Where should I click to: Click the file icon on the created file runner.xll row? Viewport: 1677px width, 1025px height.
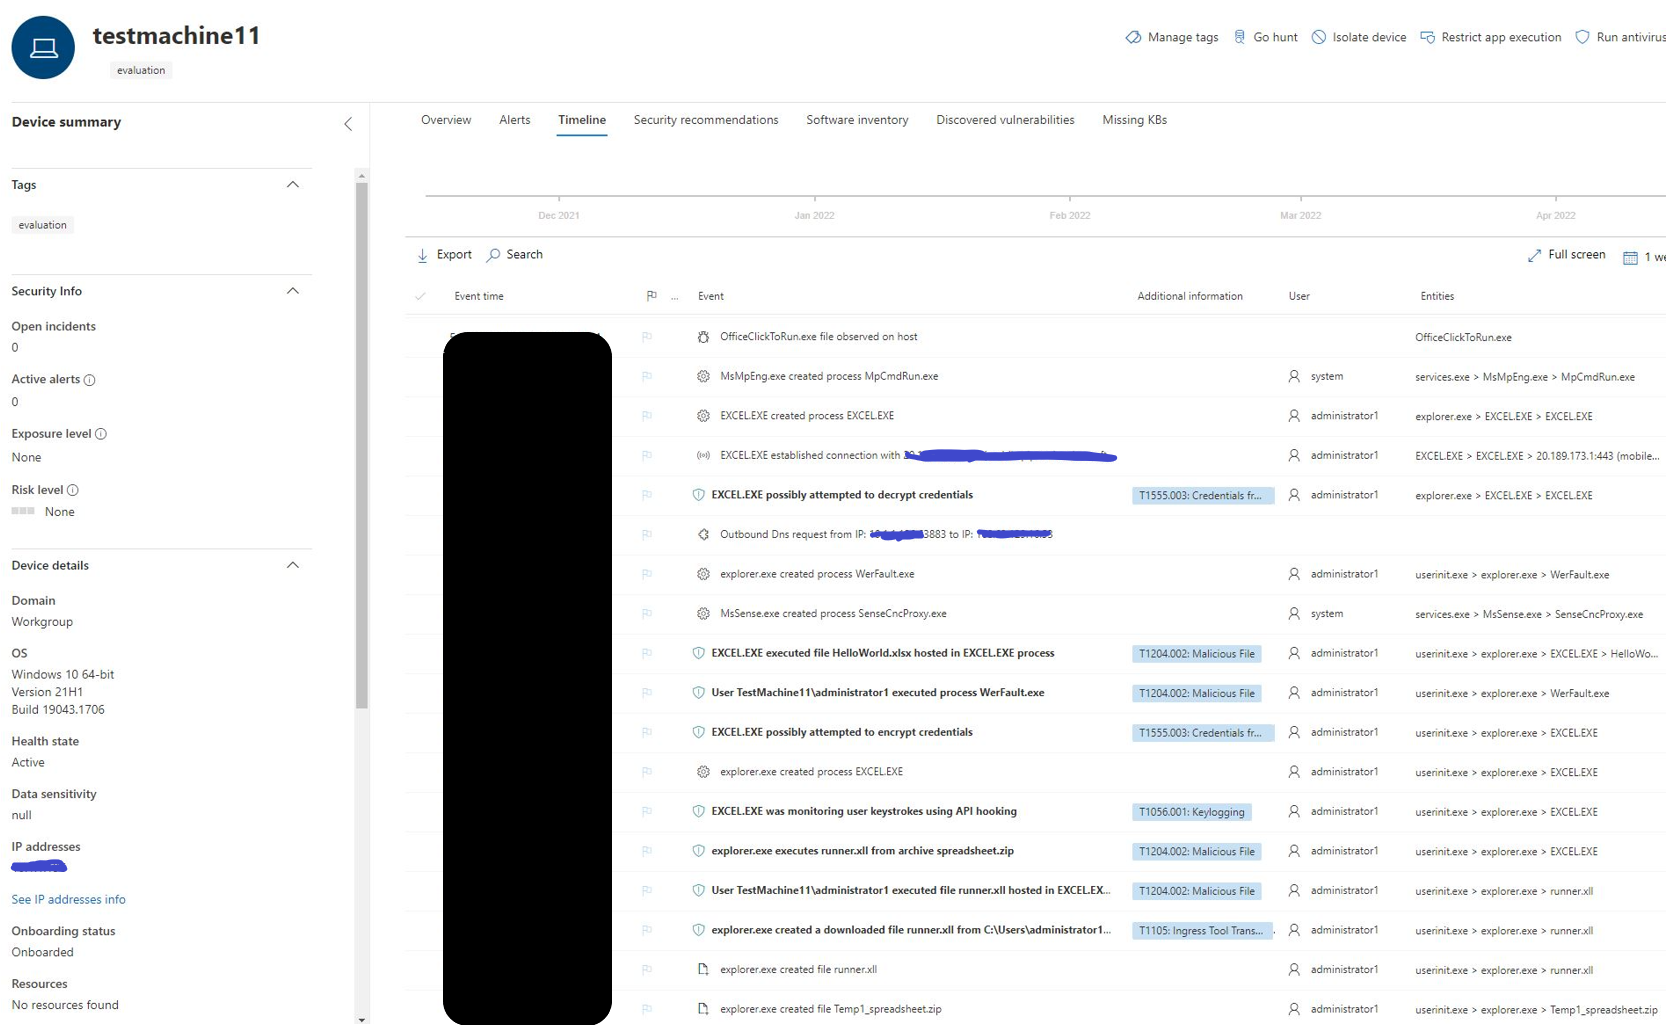(x=703, y=970)
